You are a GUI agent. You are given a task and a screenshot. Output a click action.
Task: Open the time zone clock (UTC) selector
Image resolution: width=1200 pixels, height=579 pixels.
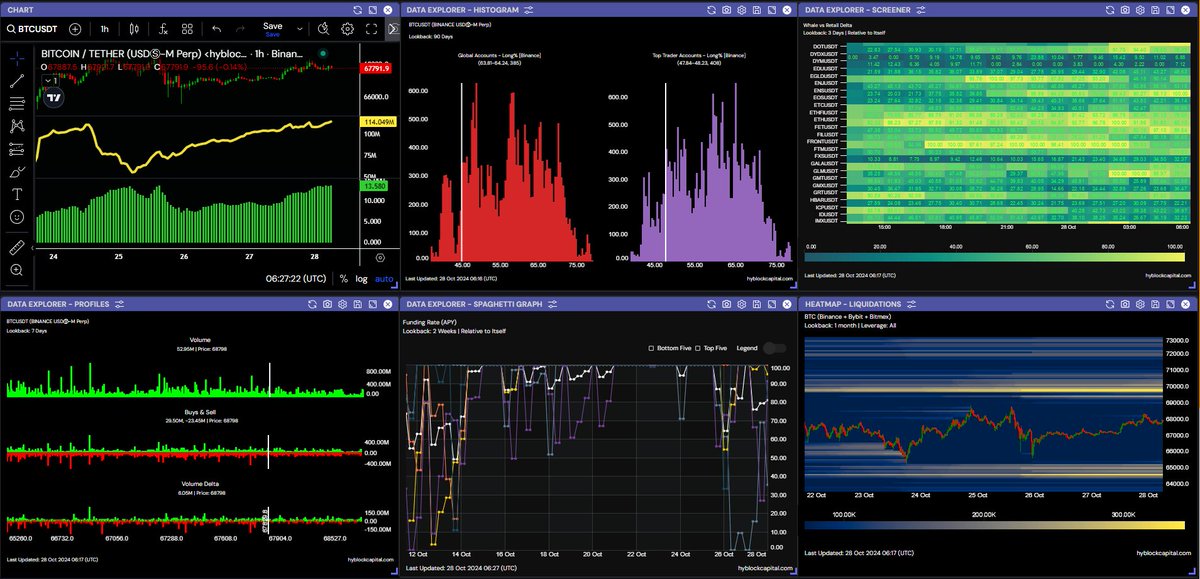coord(295,278)
